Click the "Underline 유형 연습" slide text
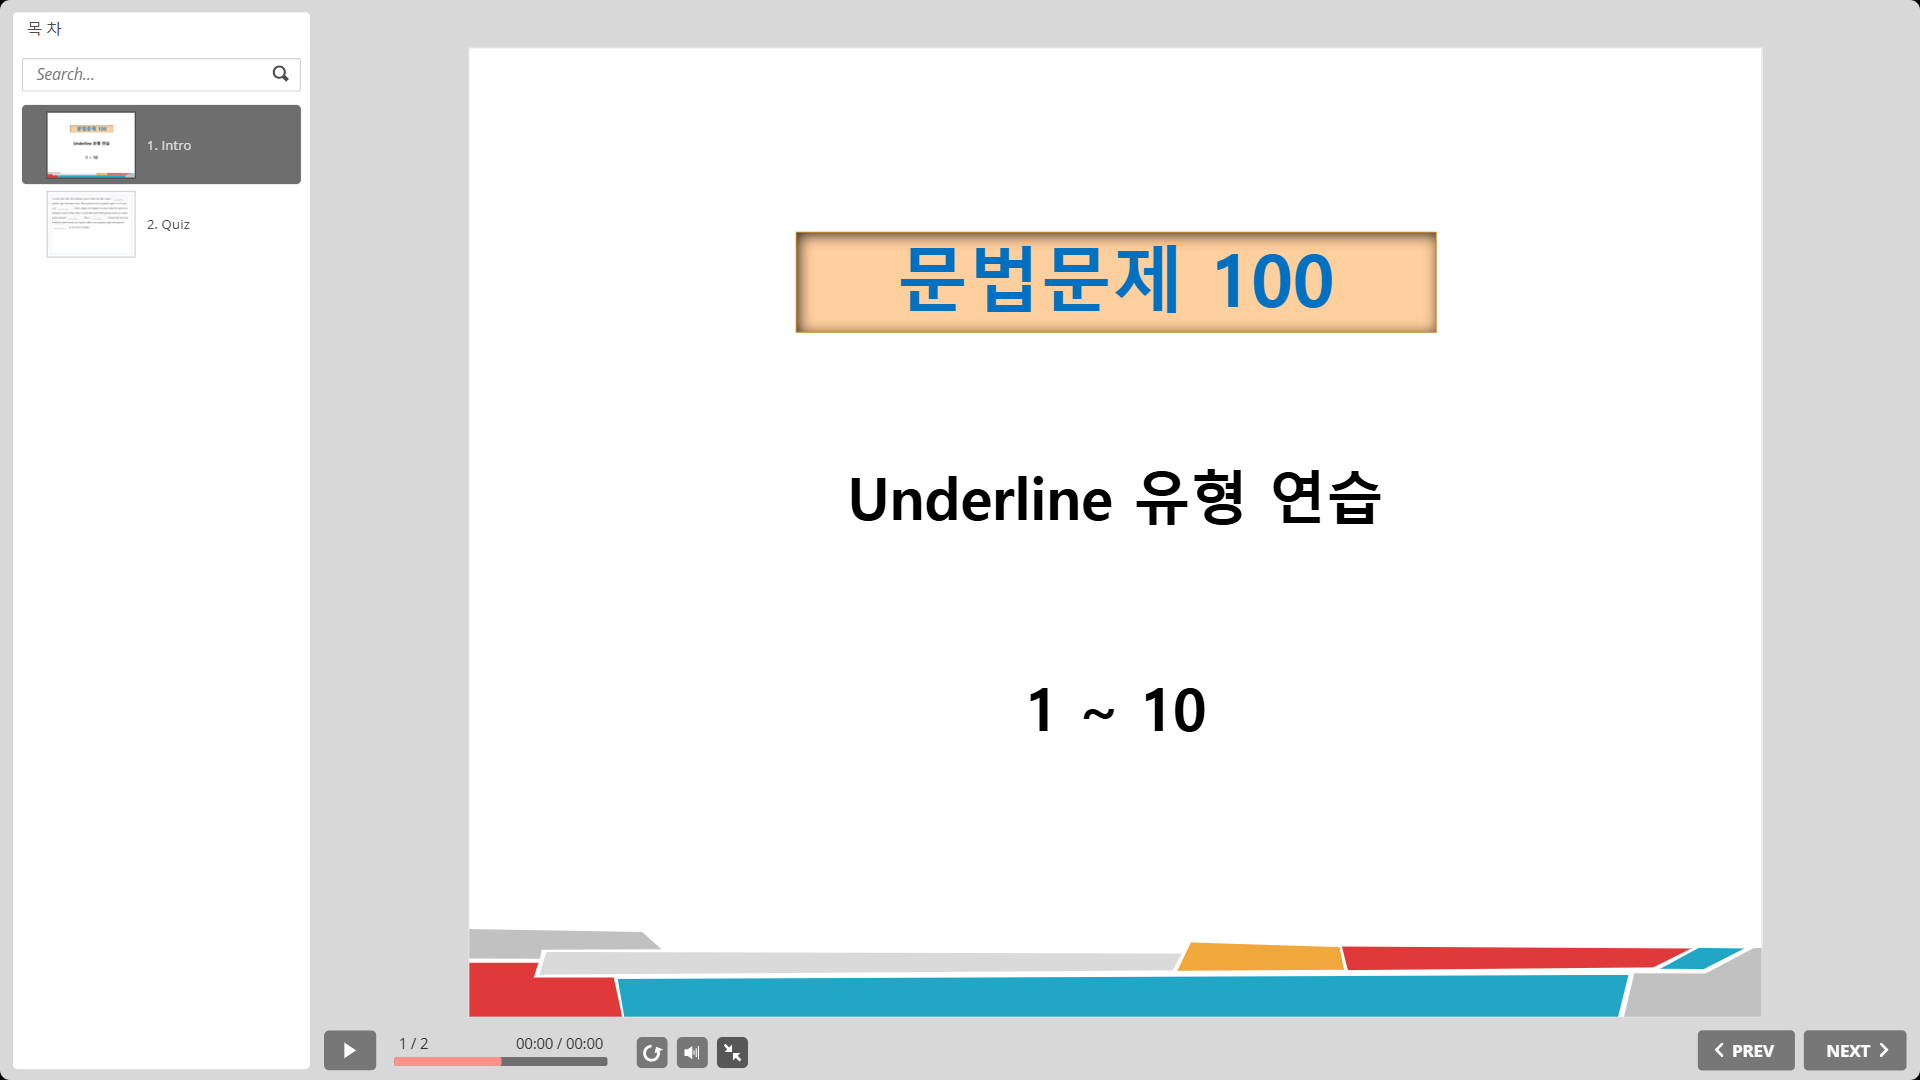 tap(1115, 498)
